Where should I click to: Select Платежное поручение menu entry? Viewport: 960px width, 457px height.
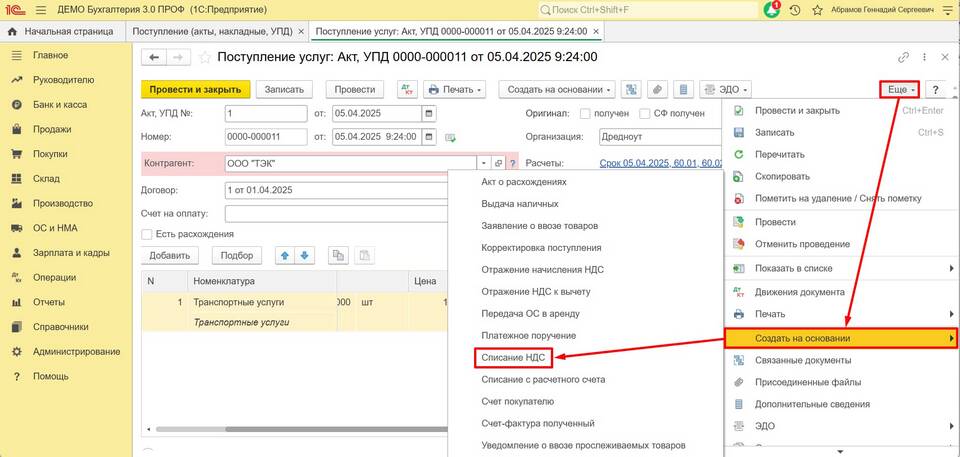coord(528,336)
